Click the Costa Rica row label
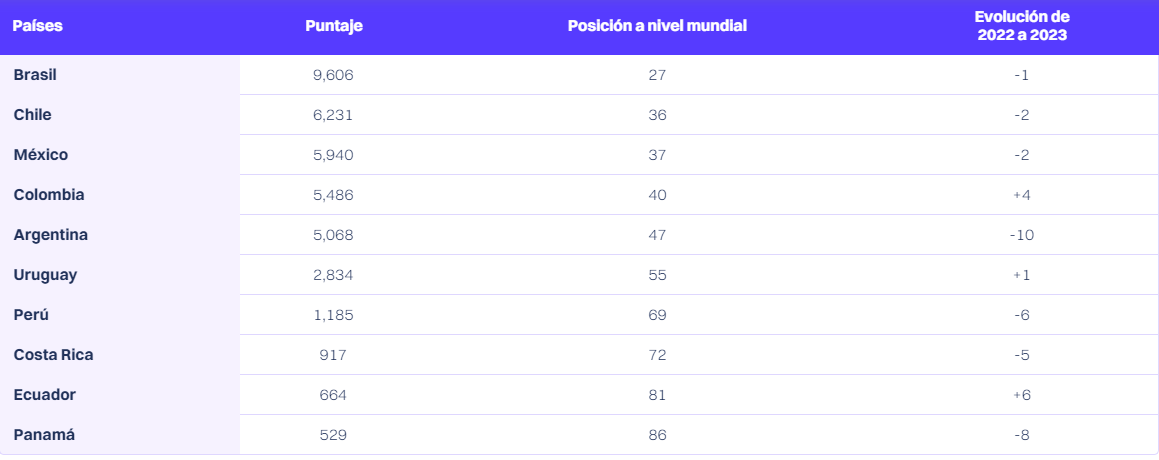Viewport: 1159px width, 460px height. click(x=54, y=355)
